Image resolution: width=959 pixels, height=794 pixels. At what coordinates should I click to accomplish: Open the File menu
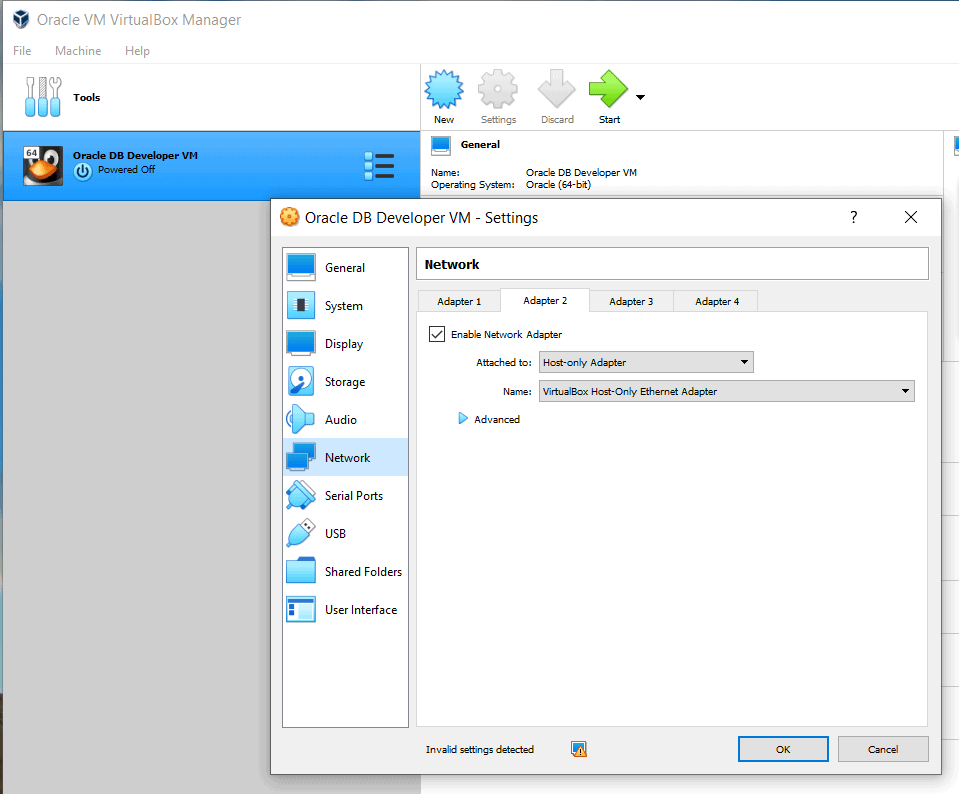[x=22, y=51]
